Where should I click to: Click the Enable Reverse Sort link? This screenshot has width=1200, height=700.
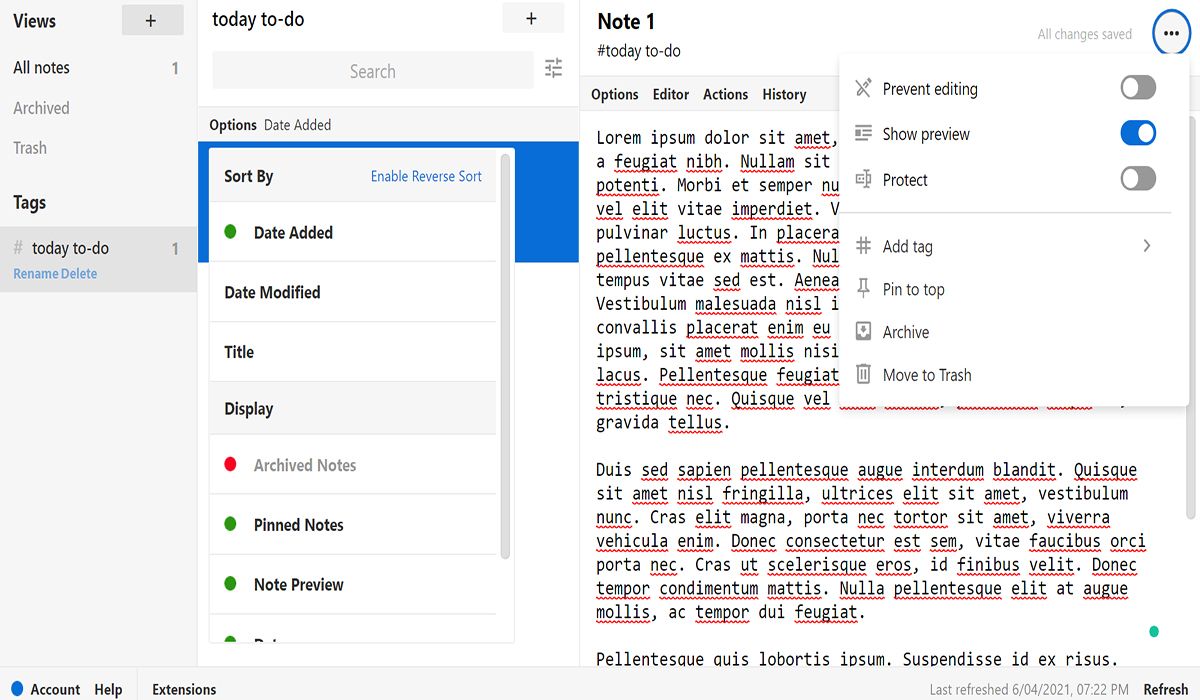click(426, 176)
